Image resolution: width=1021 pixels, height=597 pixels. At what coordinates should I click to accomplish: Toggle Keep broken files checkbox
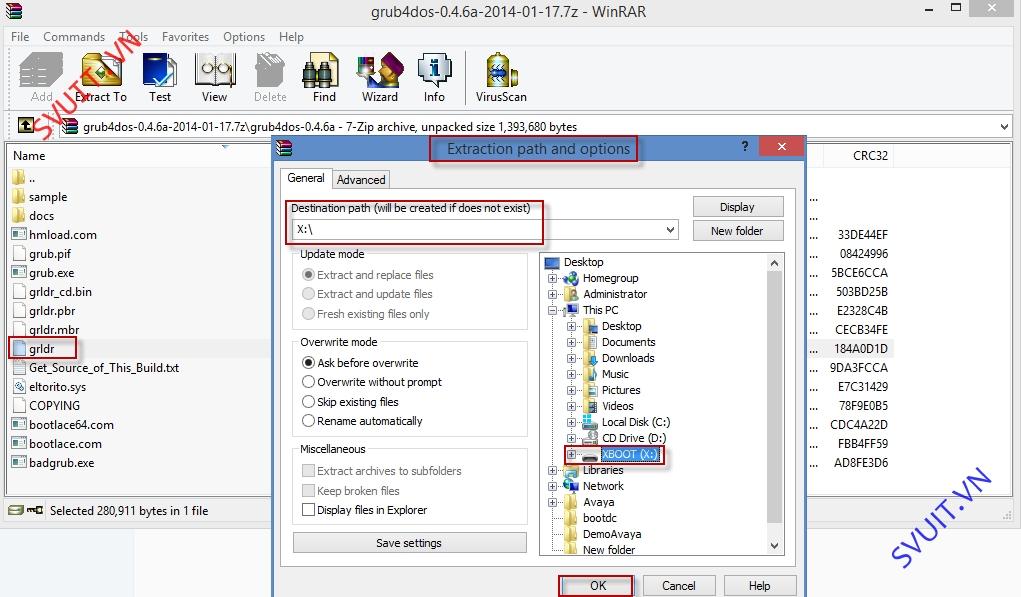click(x=309, y=490)
